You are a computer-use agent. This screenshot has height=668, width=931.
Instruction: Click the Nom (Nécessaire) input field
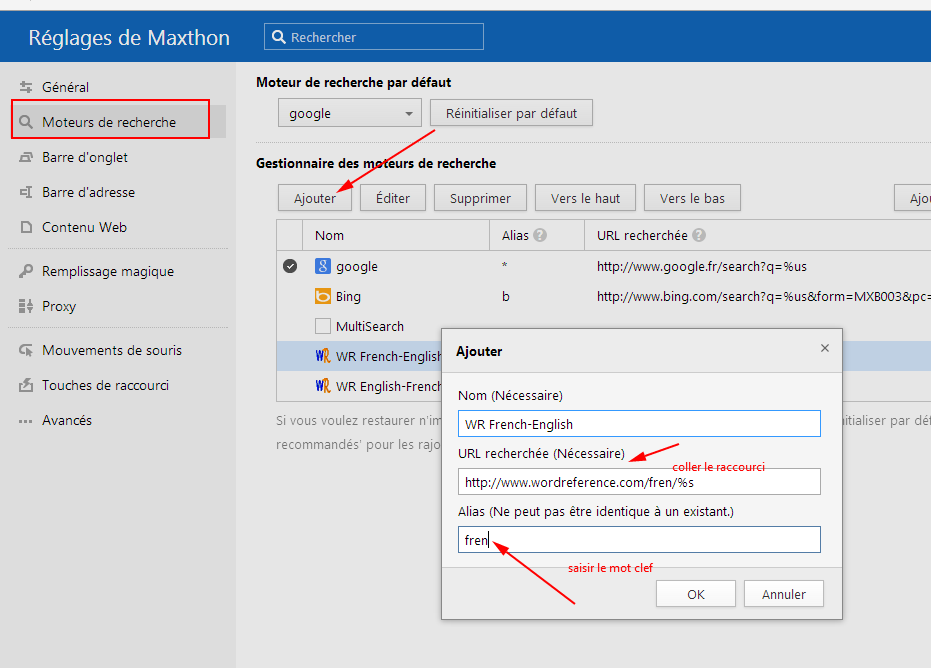point(639,424)
